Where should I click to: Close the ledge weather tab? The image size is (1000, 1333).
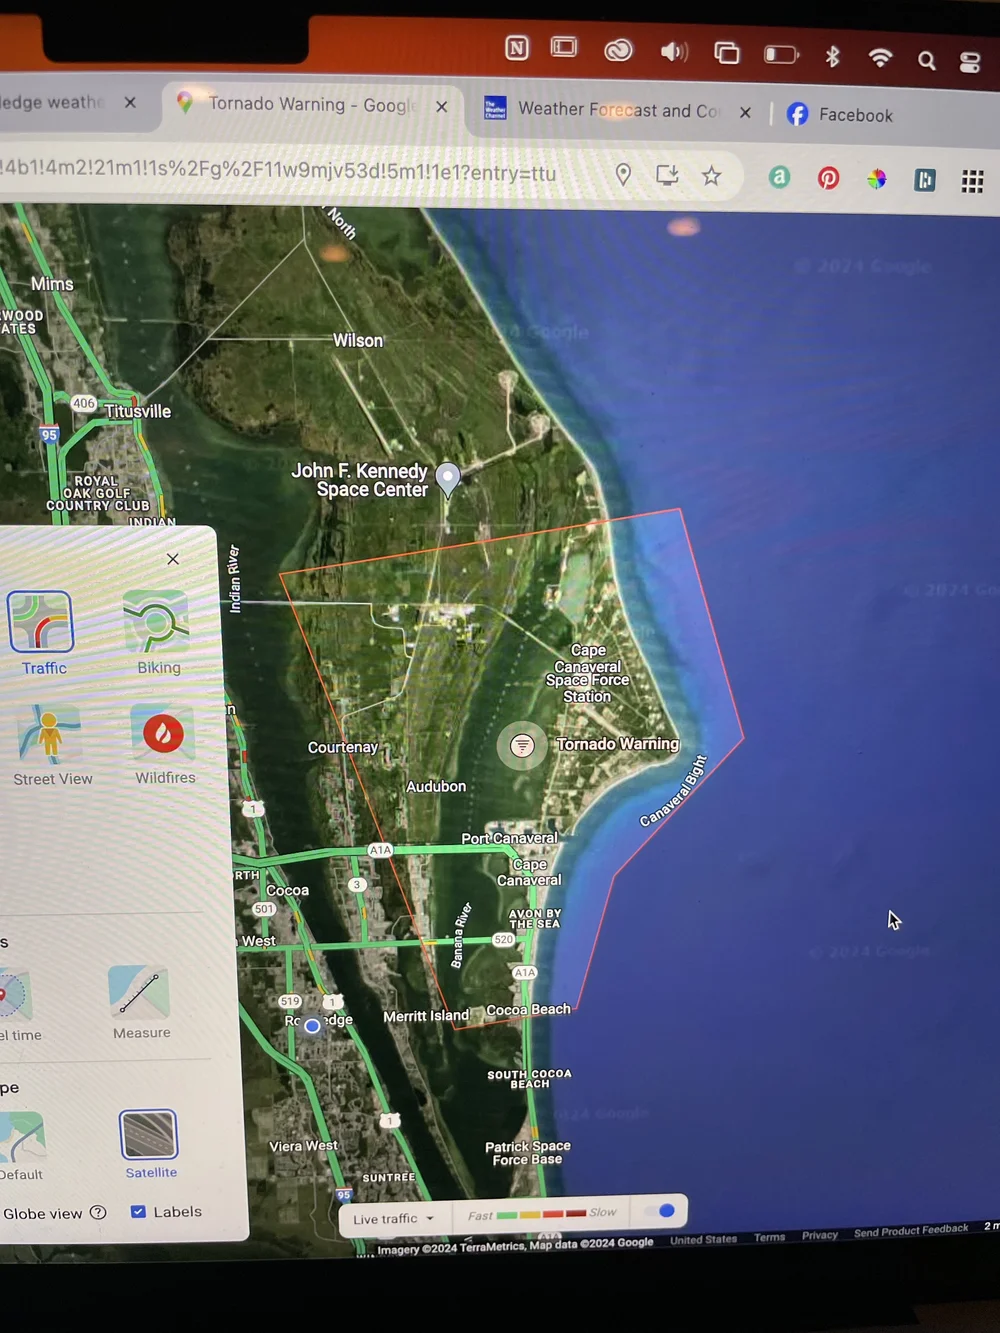coord(130,102)
